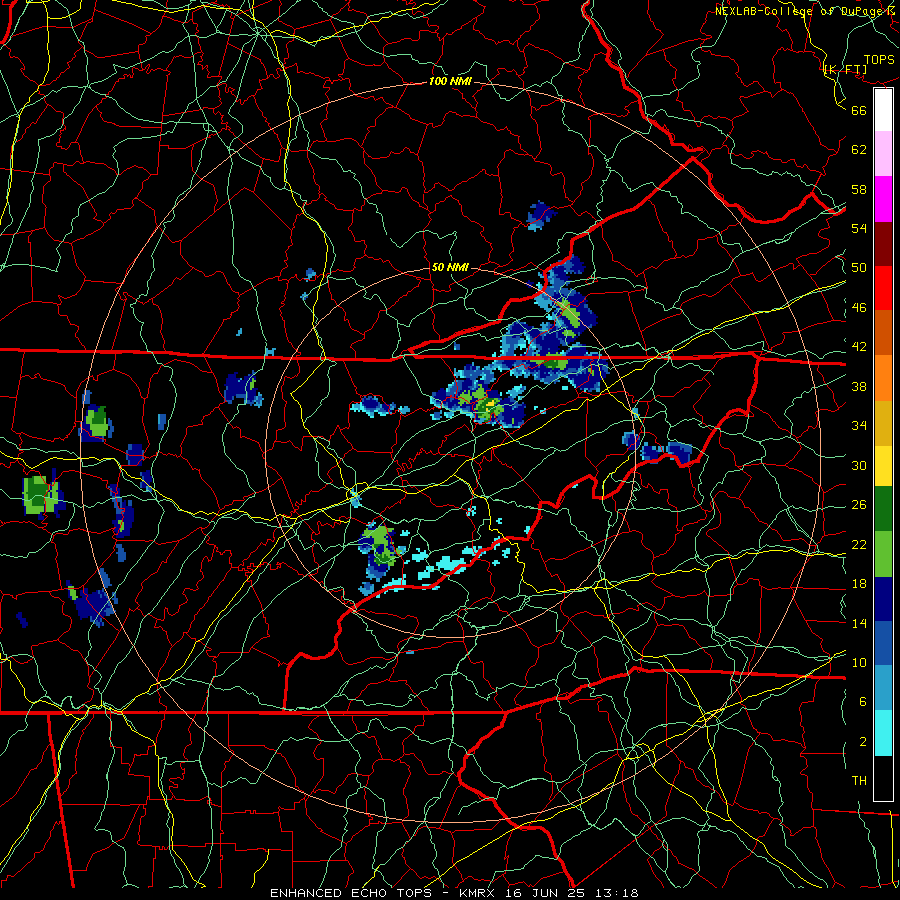Viewport: 900px width, 900px height.
Task: Click the yellow legend color band
Action: pos(883,466)
